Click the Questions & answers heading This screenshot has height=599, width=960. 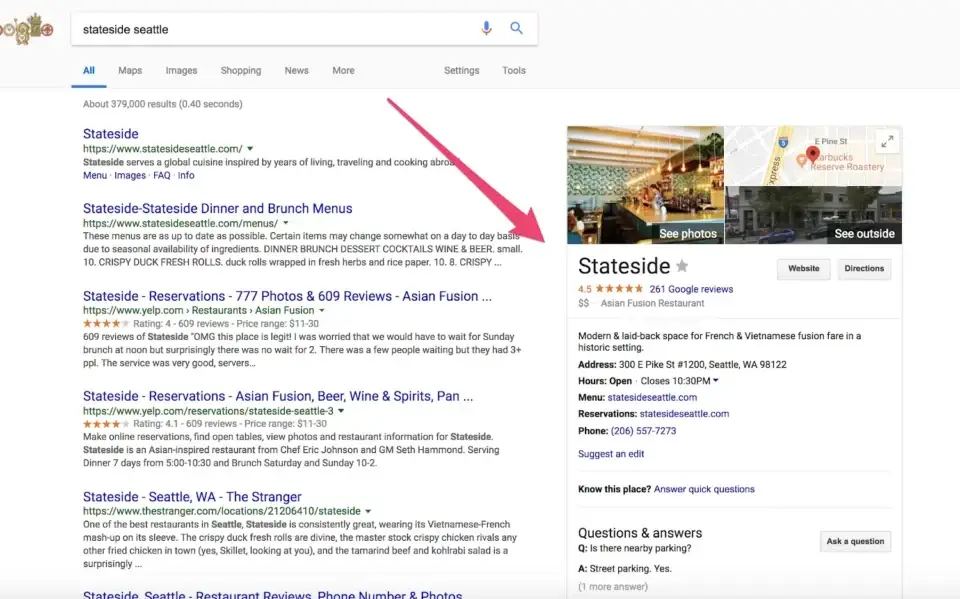[x=640, y=533]
